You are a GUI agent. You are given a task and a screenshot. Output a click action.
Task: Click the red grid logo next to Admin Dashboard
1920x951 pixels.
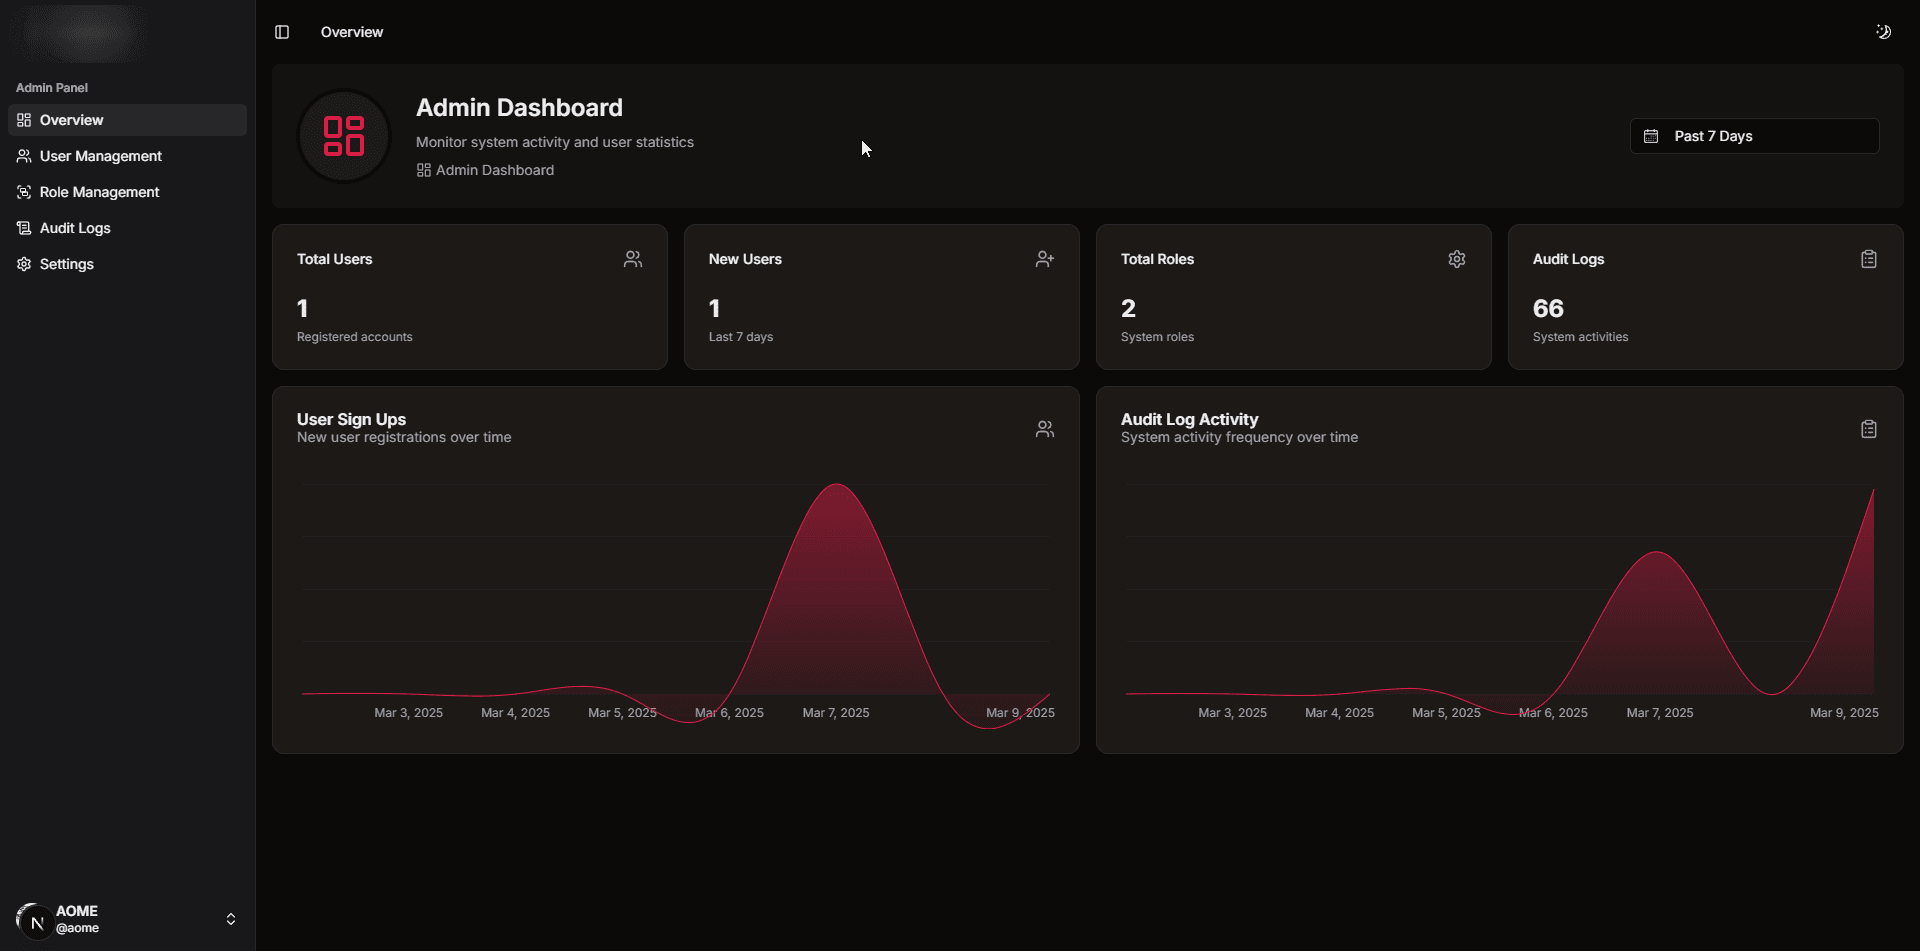click(x=343, y=135)
